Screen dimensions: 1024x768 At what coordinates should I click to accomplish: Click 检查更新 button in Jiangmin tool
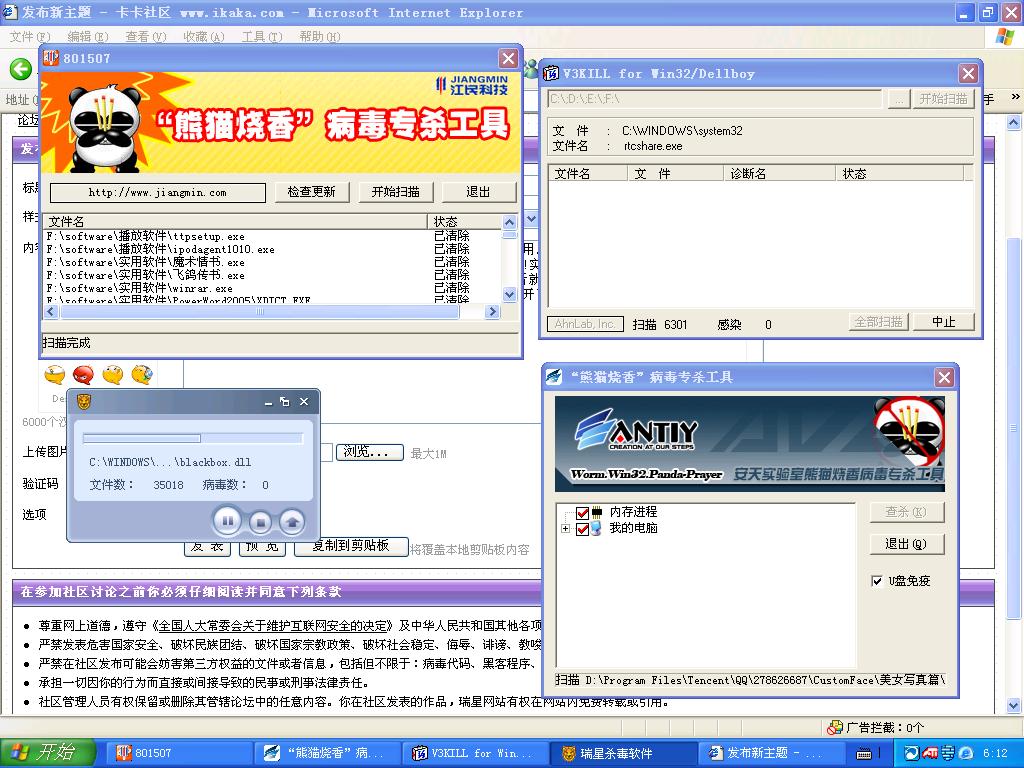311,192
